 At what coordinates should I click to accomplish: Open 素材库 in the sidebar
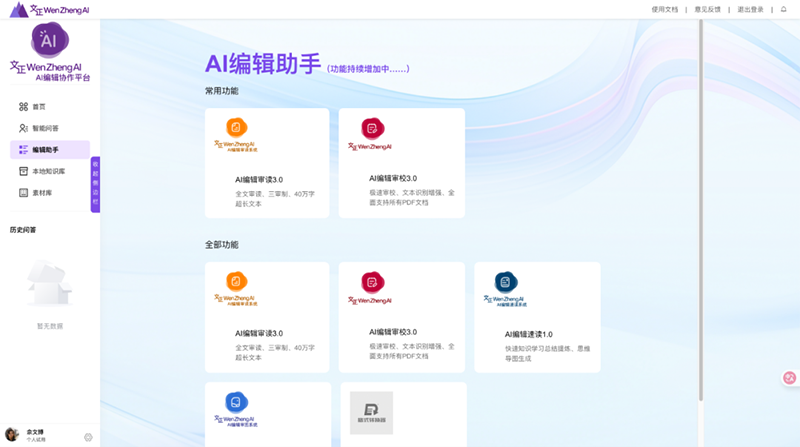pyautogui.click(x=42, y=192)
